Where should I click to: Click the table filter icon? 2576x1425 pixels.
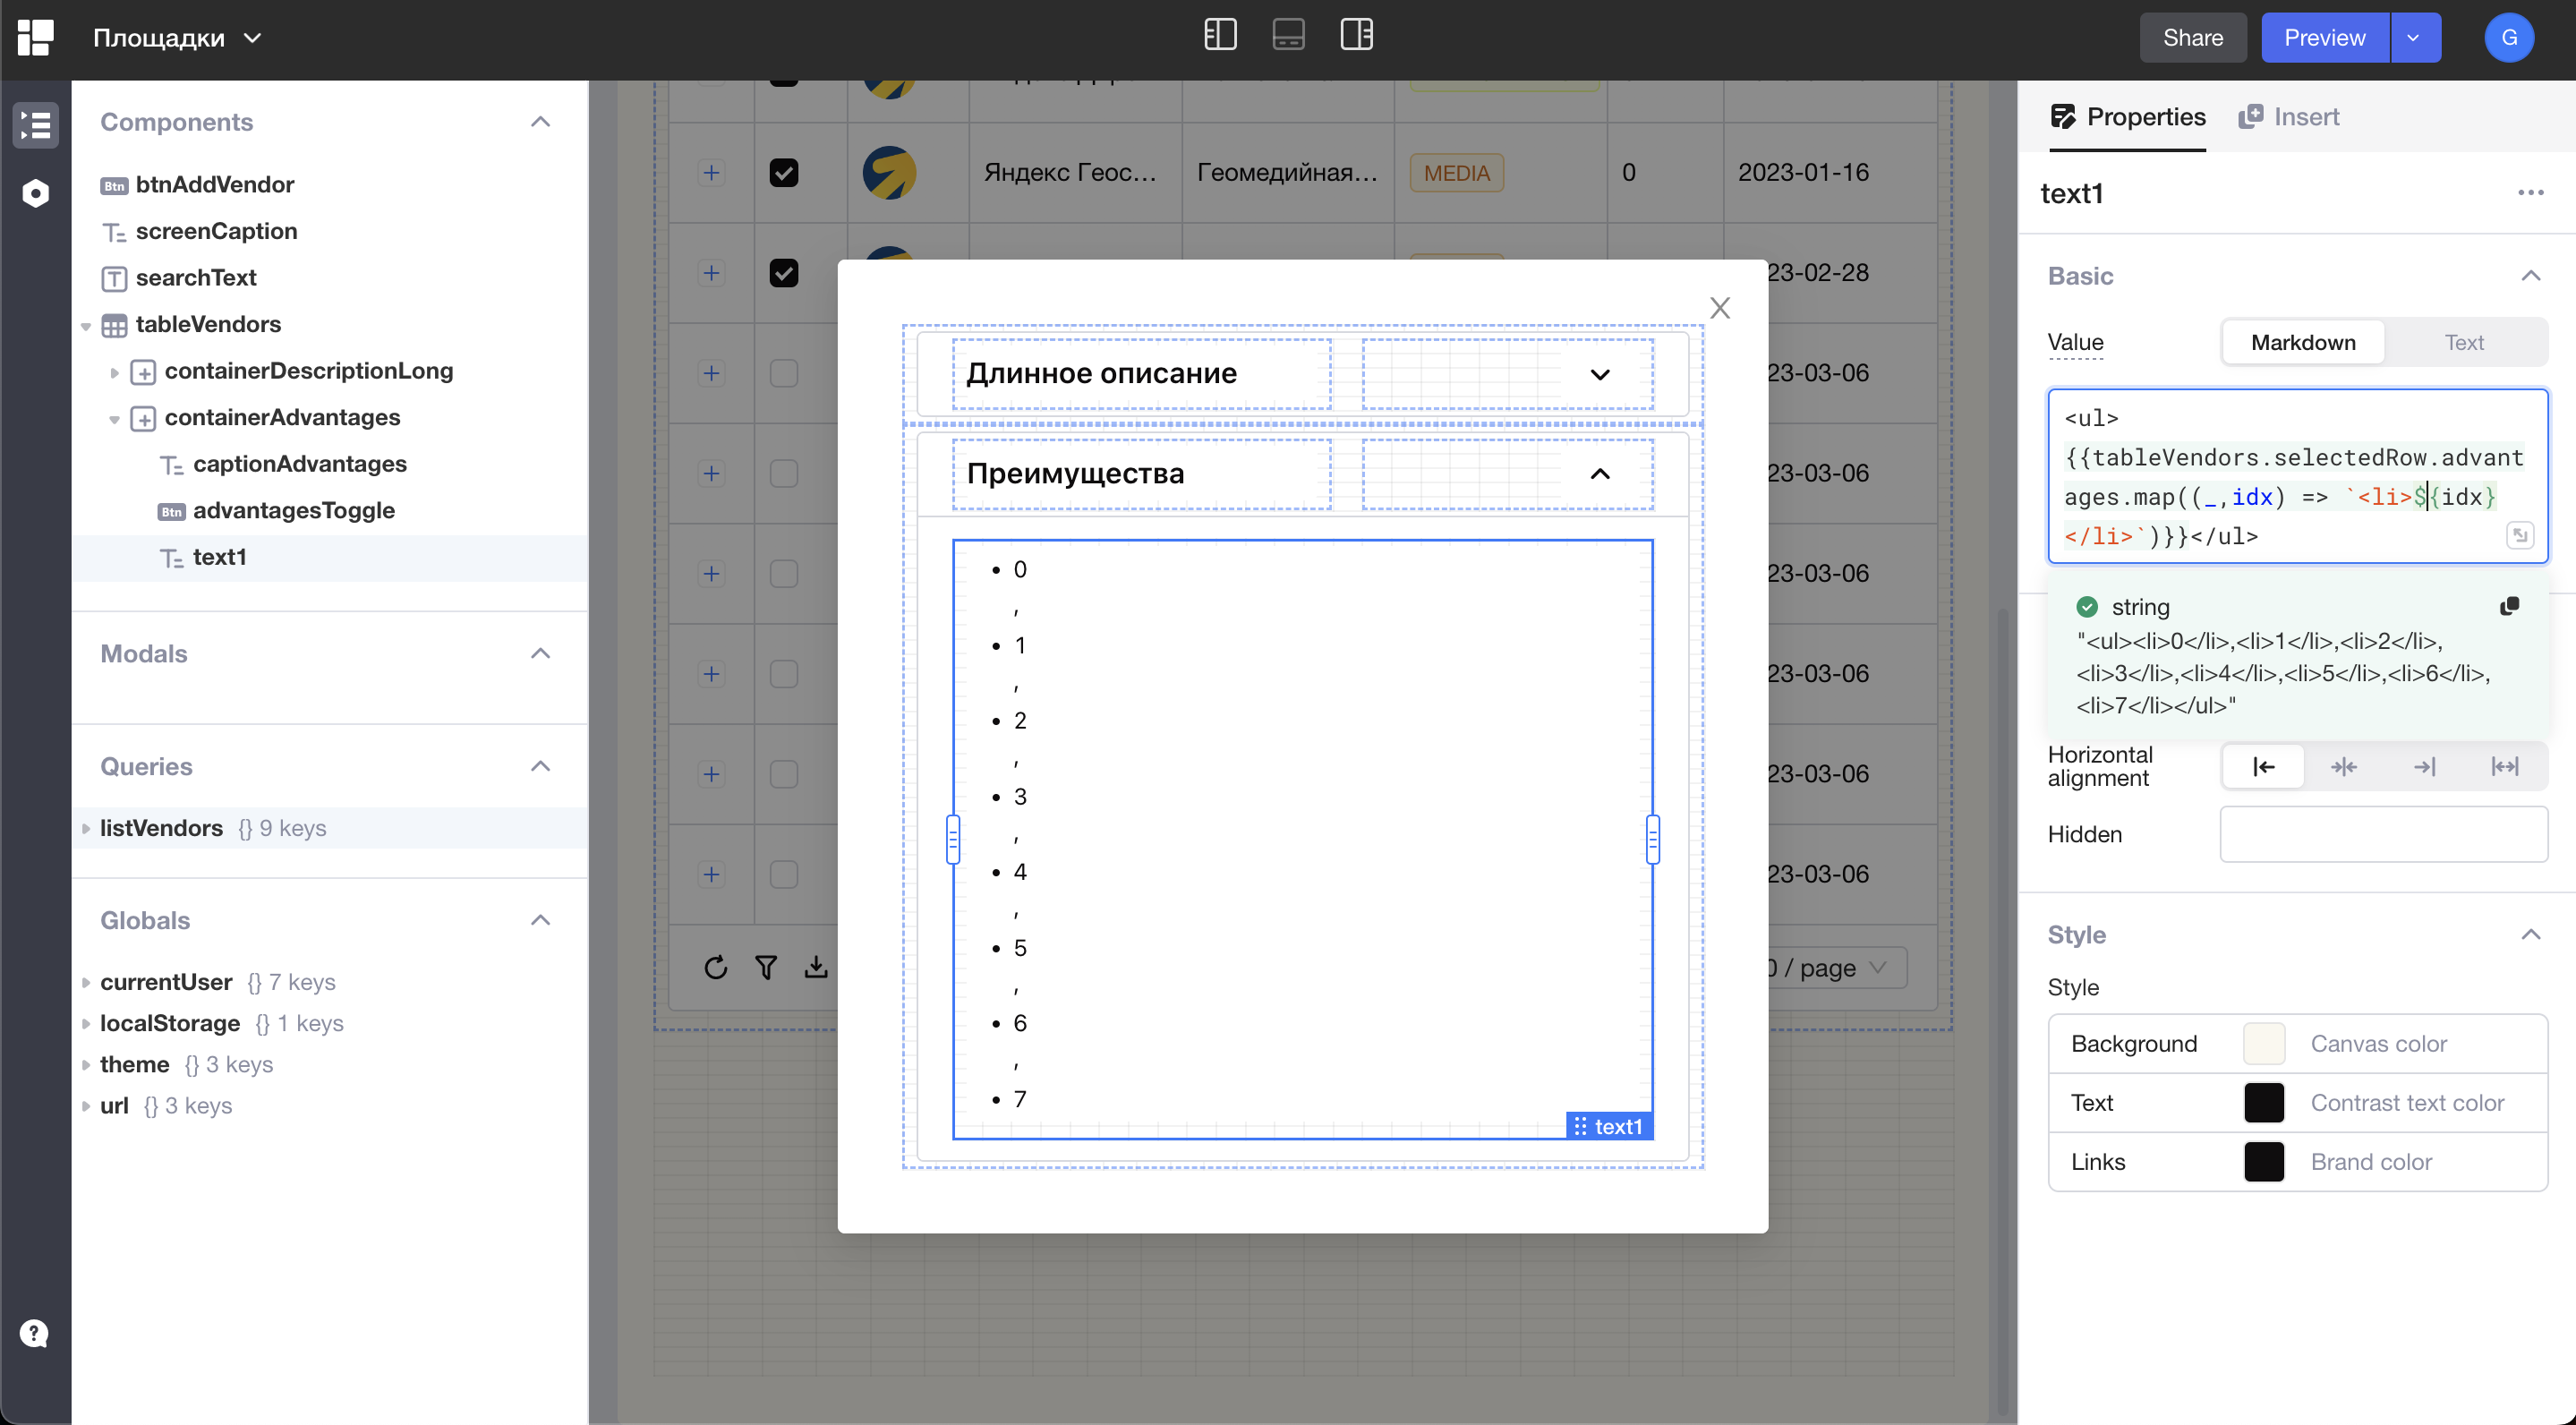point(766,967)
